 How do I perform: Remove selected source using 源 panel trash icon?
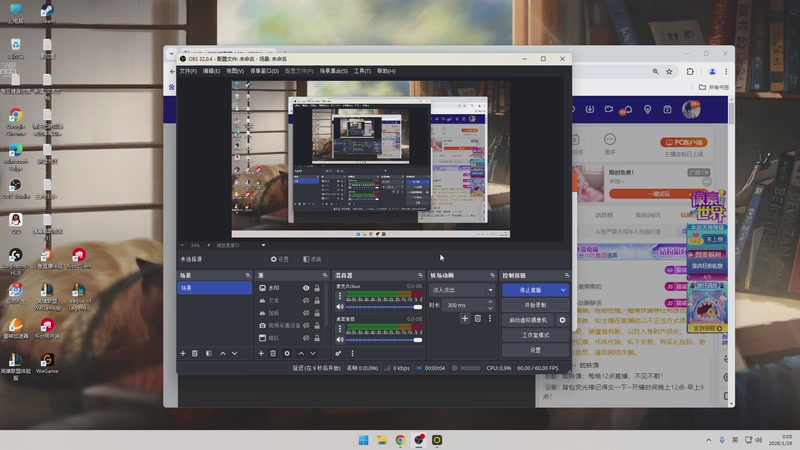(273, 353)
